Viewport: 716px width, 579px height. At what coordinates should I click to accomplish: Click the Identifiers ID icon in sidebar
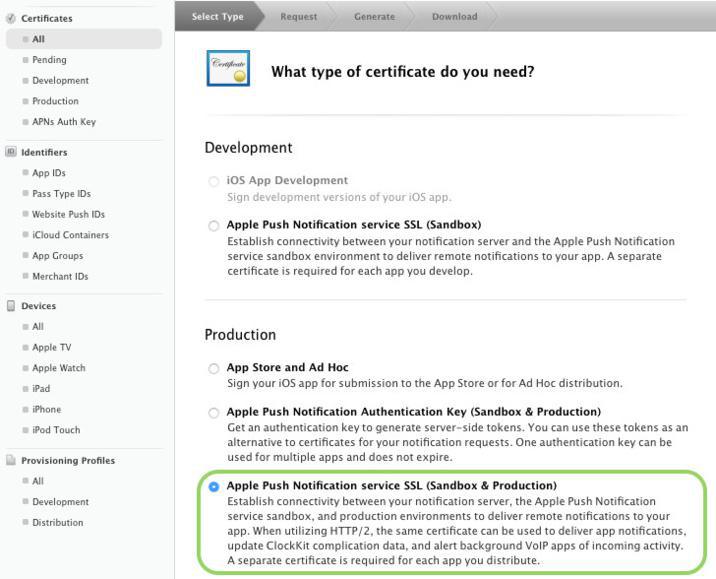[x=11, y=152]
